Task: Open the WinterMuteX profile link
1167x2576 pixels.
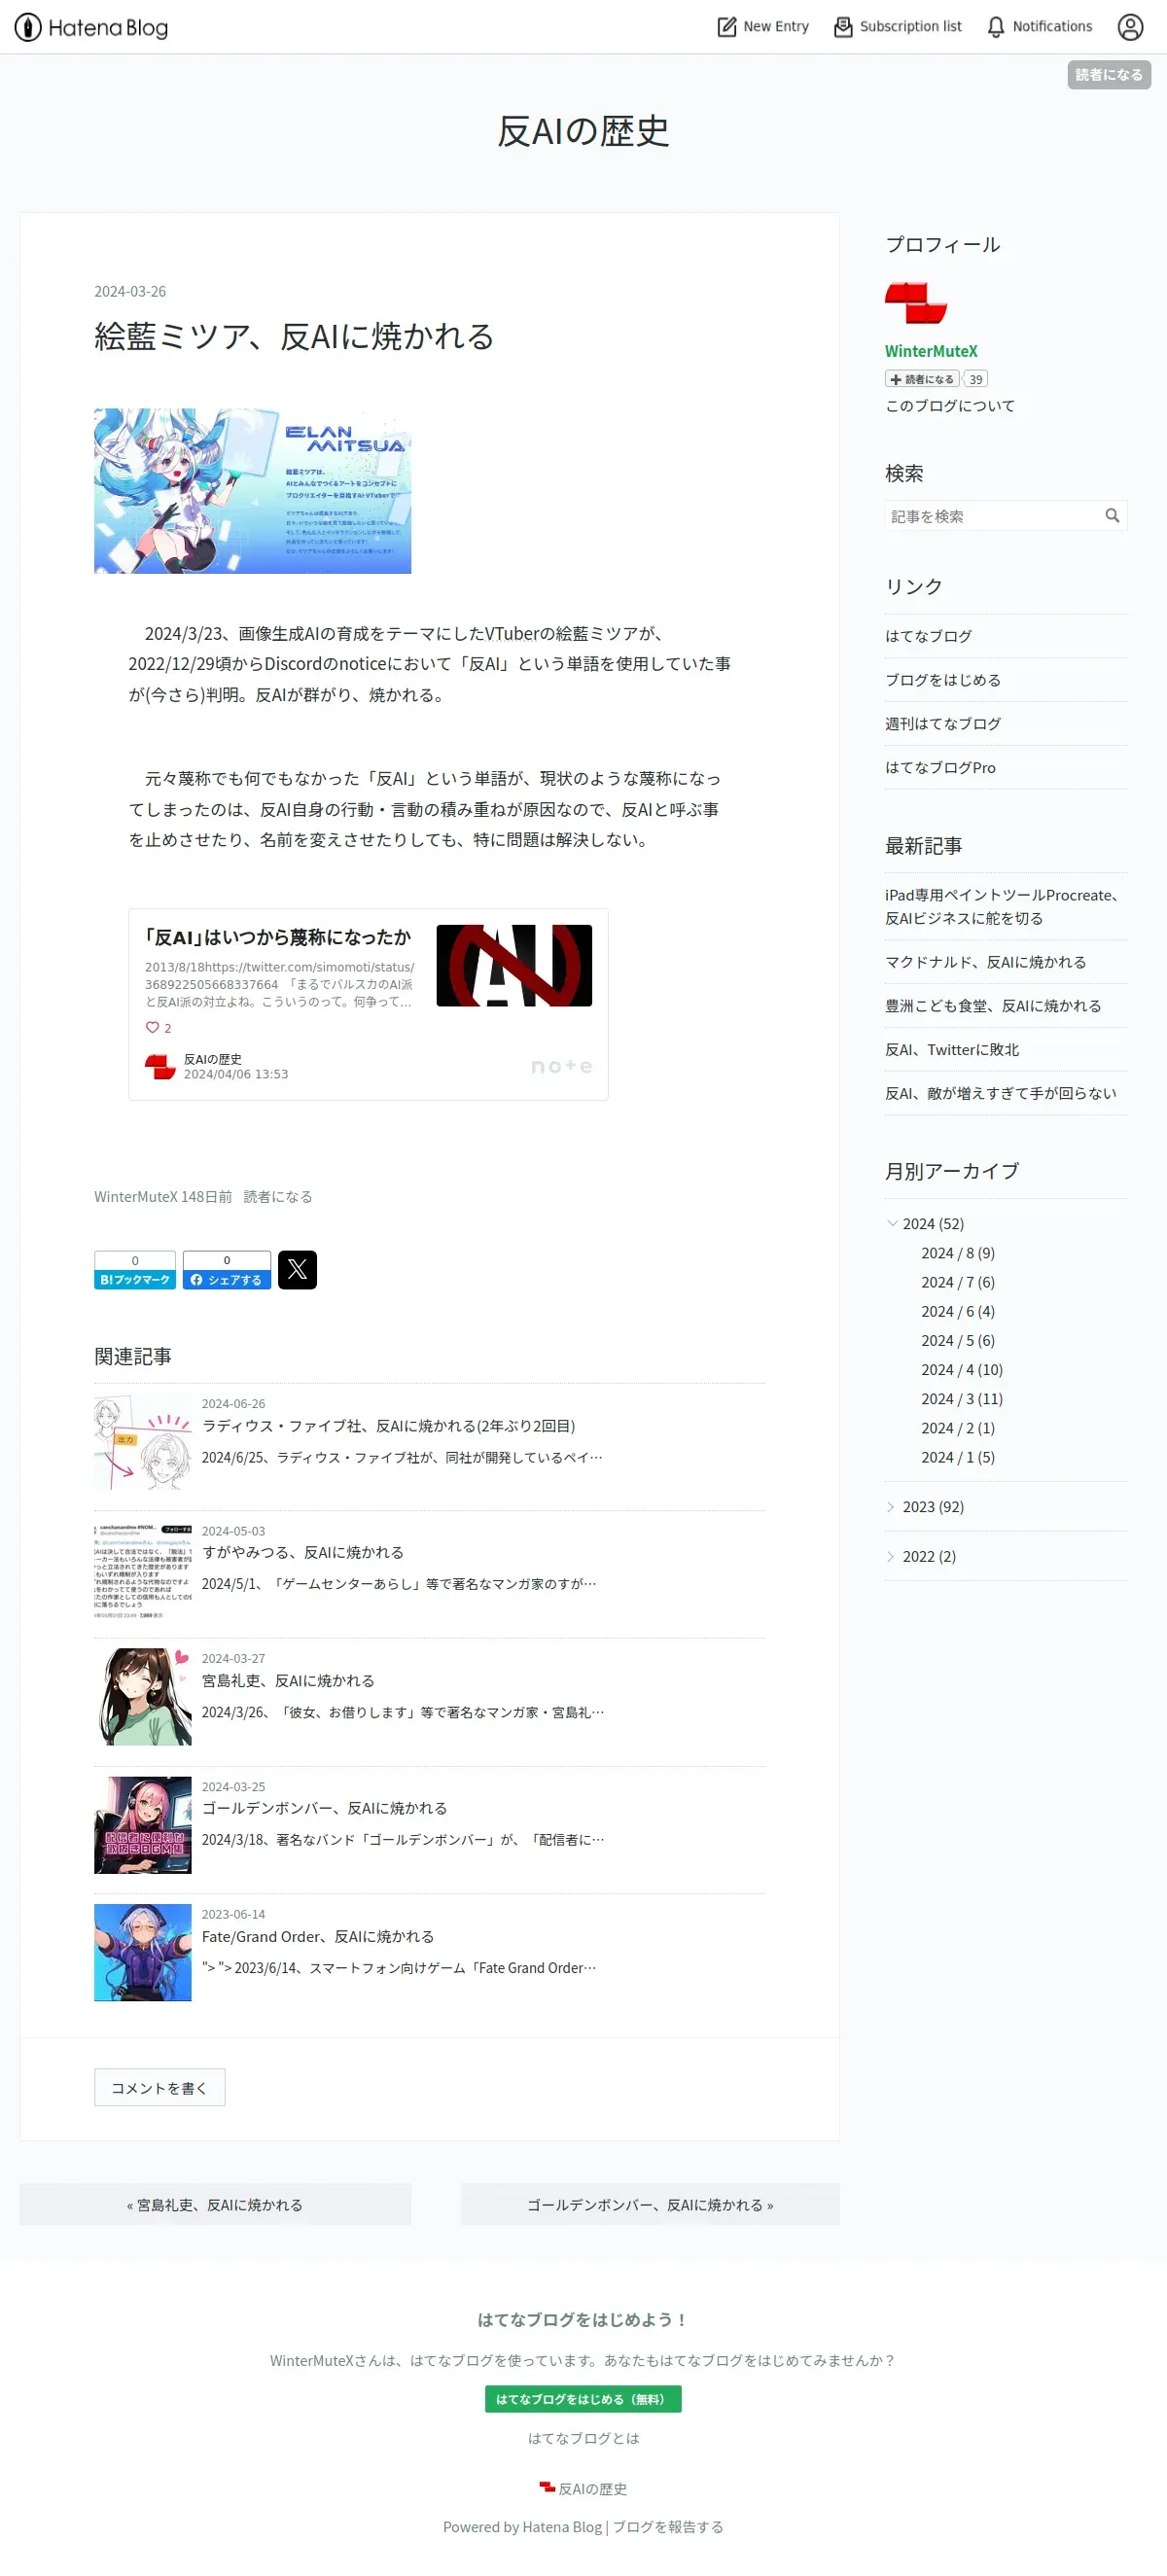Action: point(931,351)
